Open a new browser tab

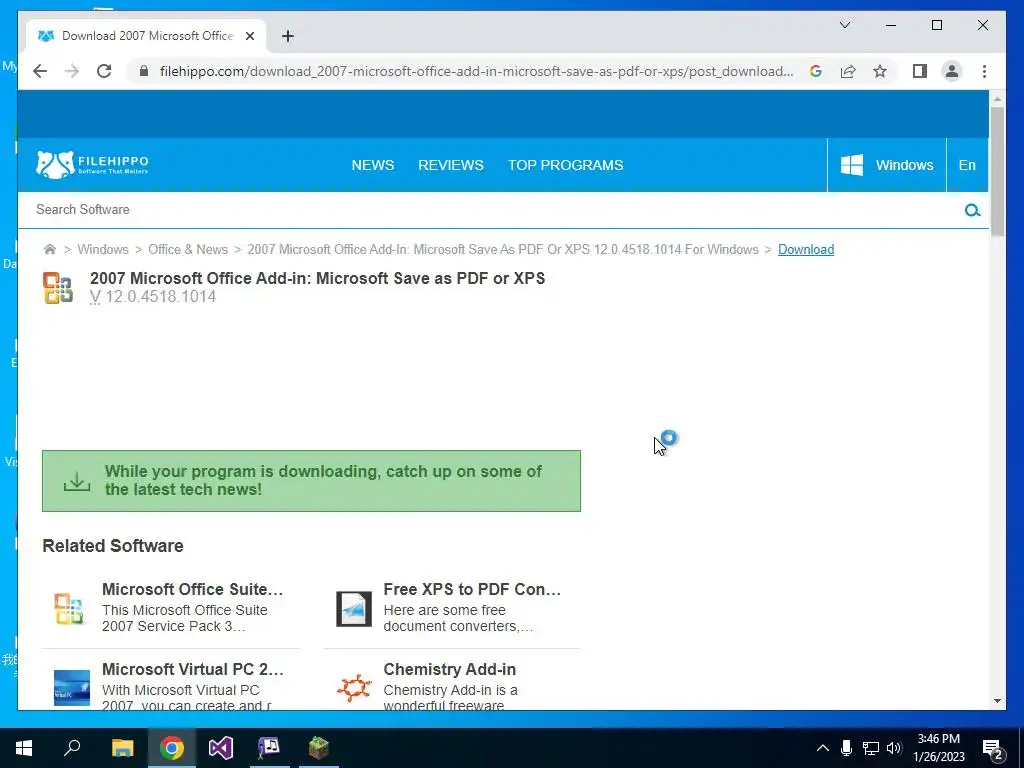click(x=288, y=36)
